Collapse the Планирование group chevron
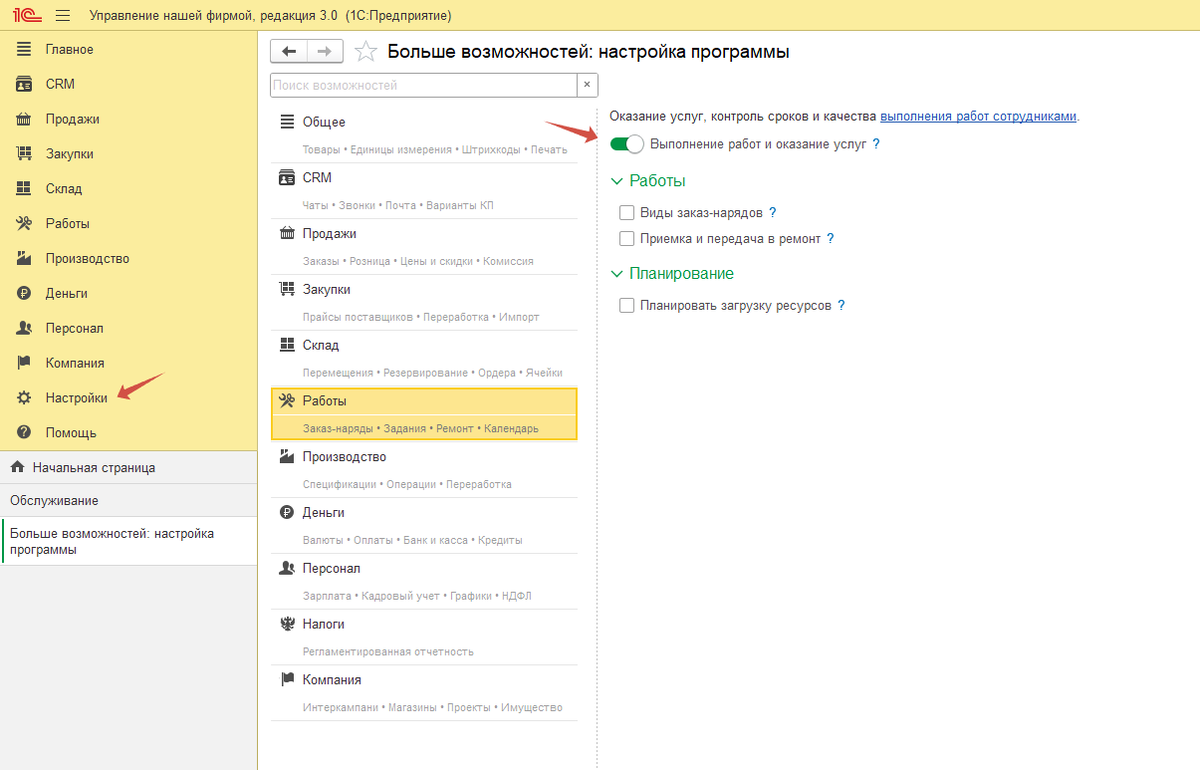 616,274
